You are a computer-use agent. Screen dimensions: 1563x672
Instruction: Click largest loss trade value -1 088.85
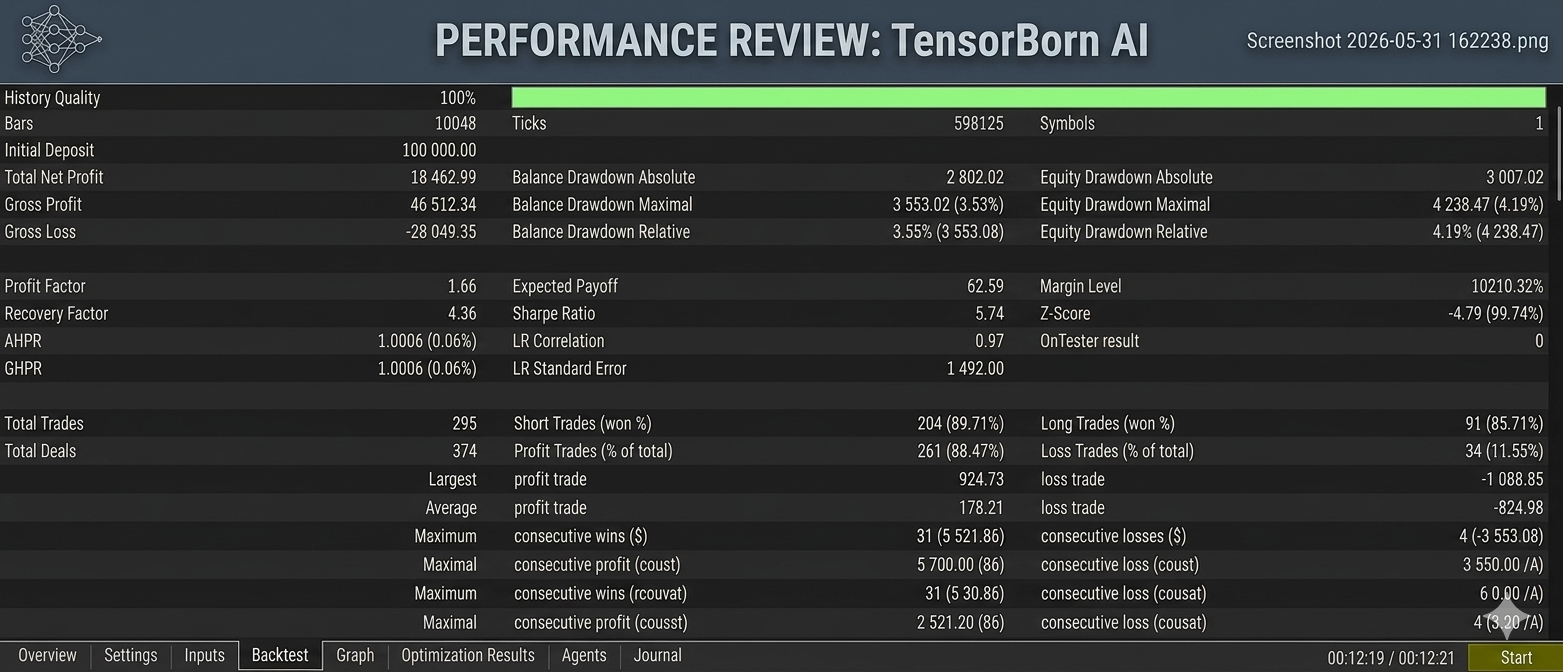point(1513,479)
